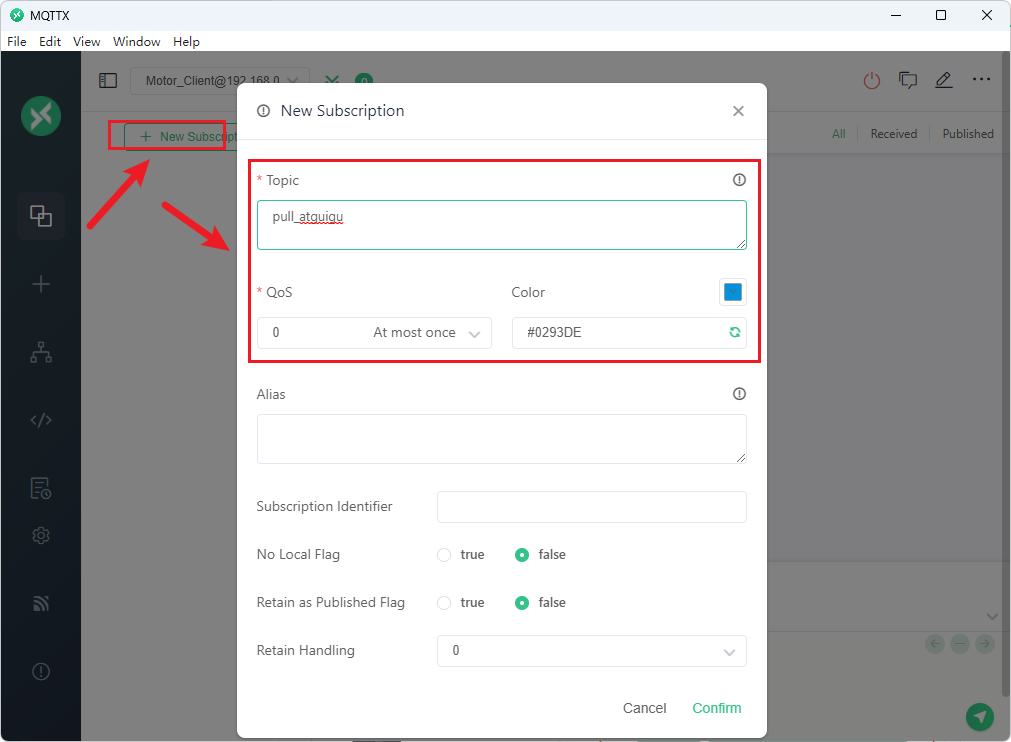Expand the Retain Handling dropdown

click(591, 651)
